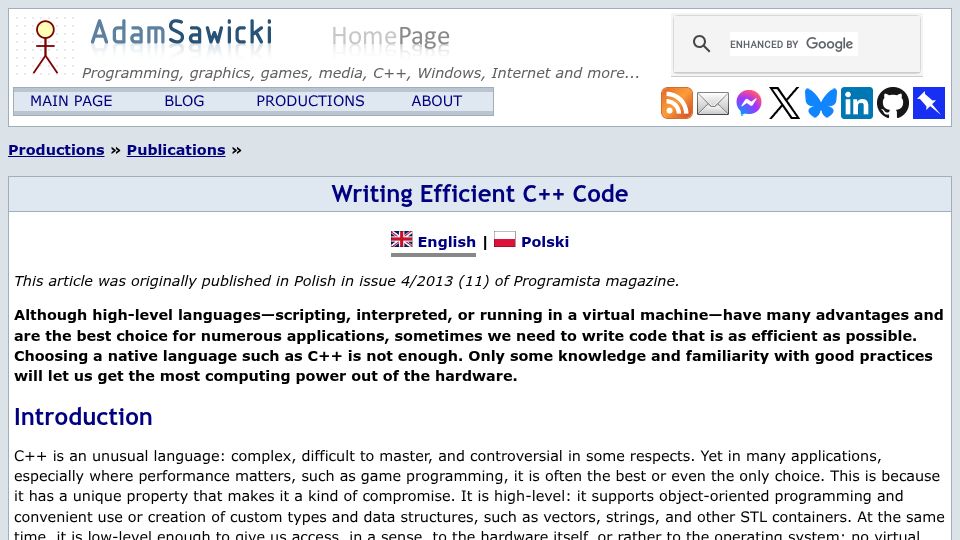
Task: Follow the Productions breadcrumb link
Action: 56,150
